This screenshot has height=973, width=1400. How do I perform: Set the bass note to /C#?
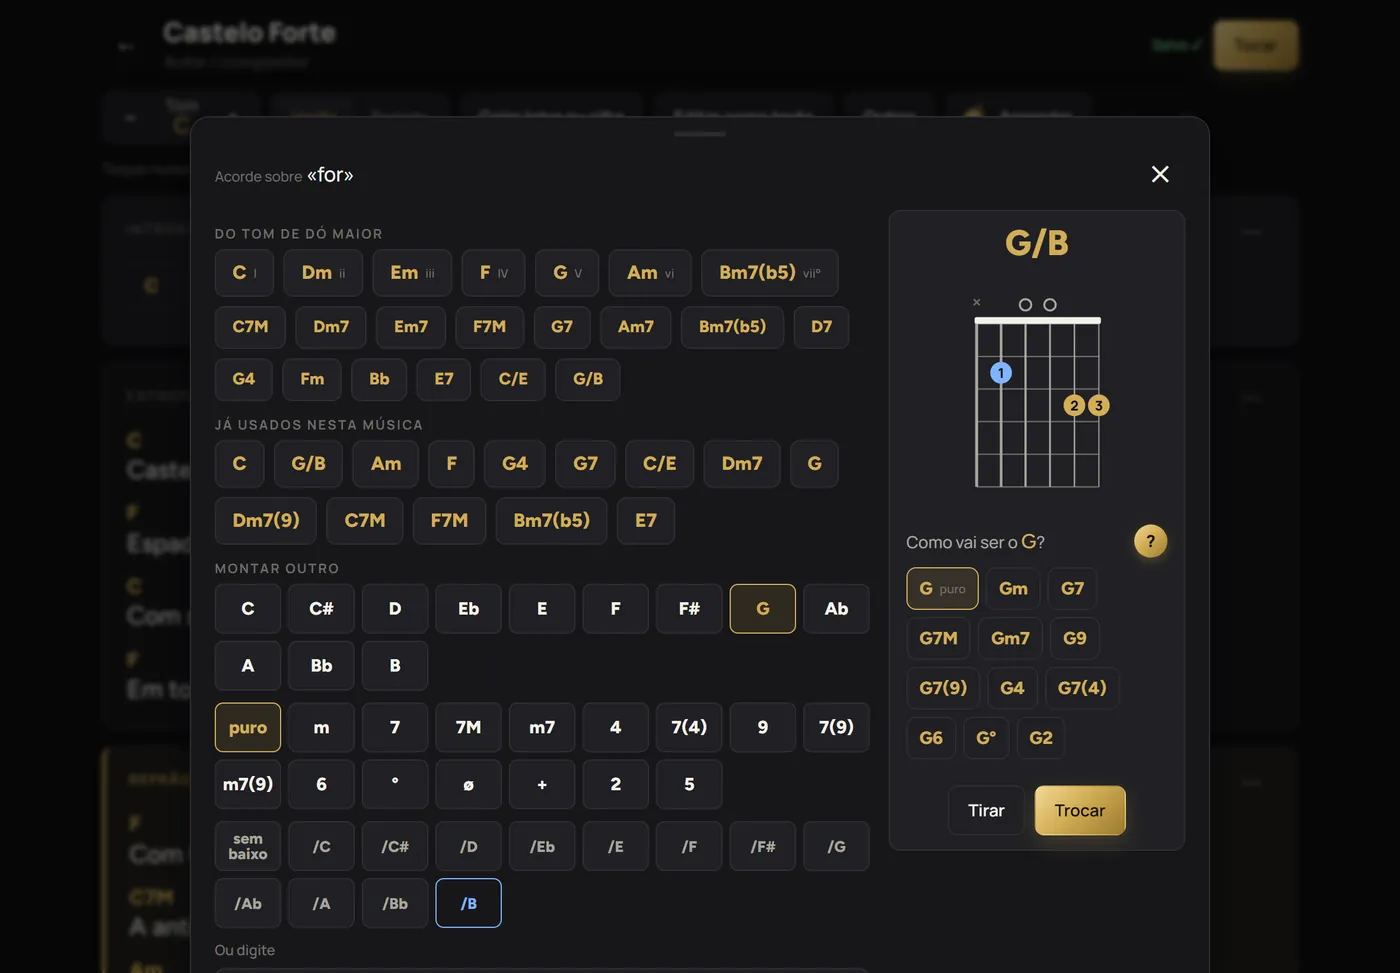(x=395, y=847)
